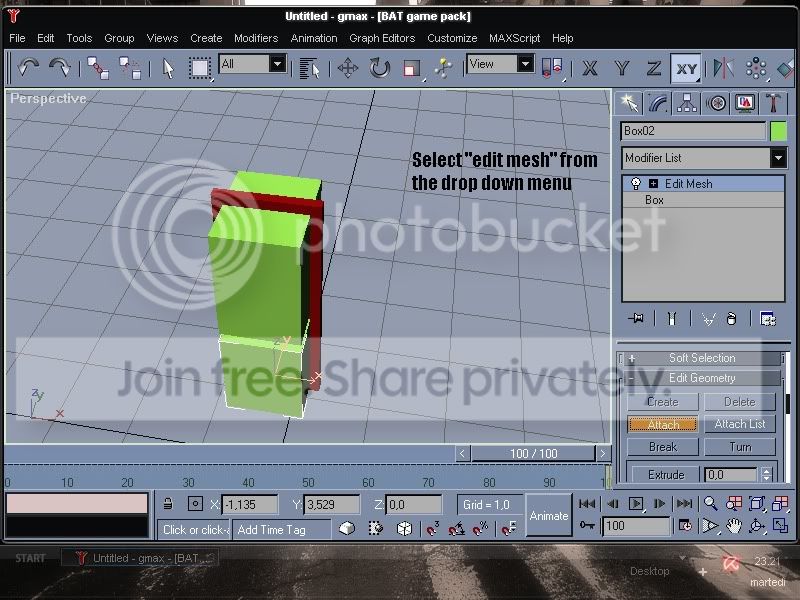Click the Unlink Selection tool
The height and width of the screenshot is (600, 800).
(130, 68)
